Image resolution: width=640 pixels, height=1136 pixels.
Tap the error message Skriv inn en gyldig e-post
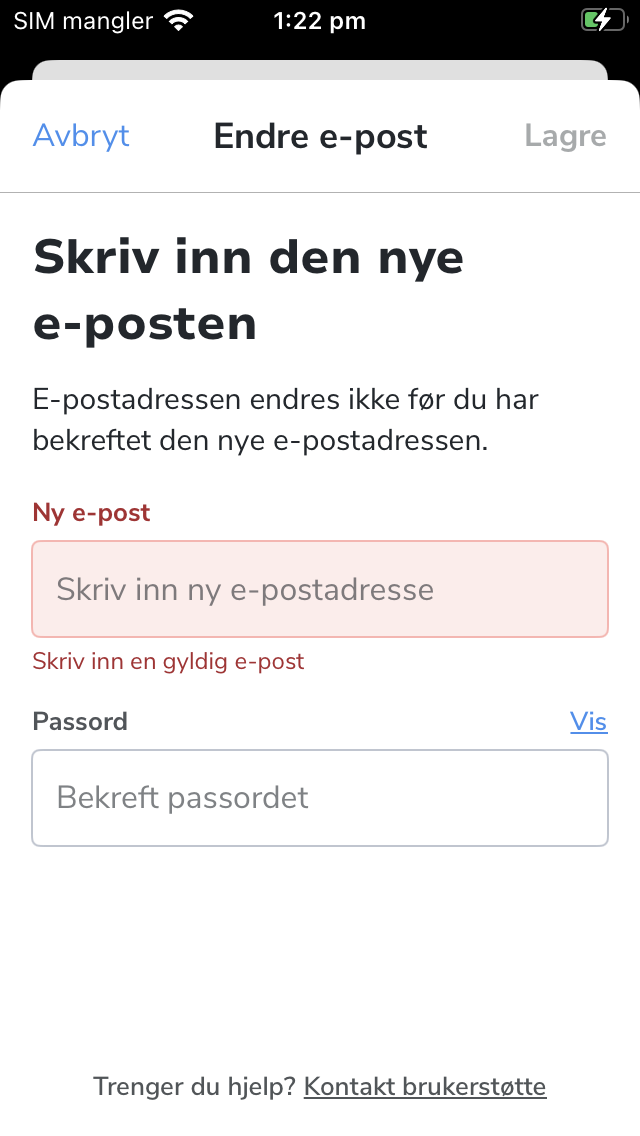pos(168,661)
